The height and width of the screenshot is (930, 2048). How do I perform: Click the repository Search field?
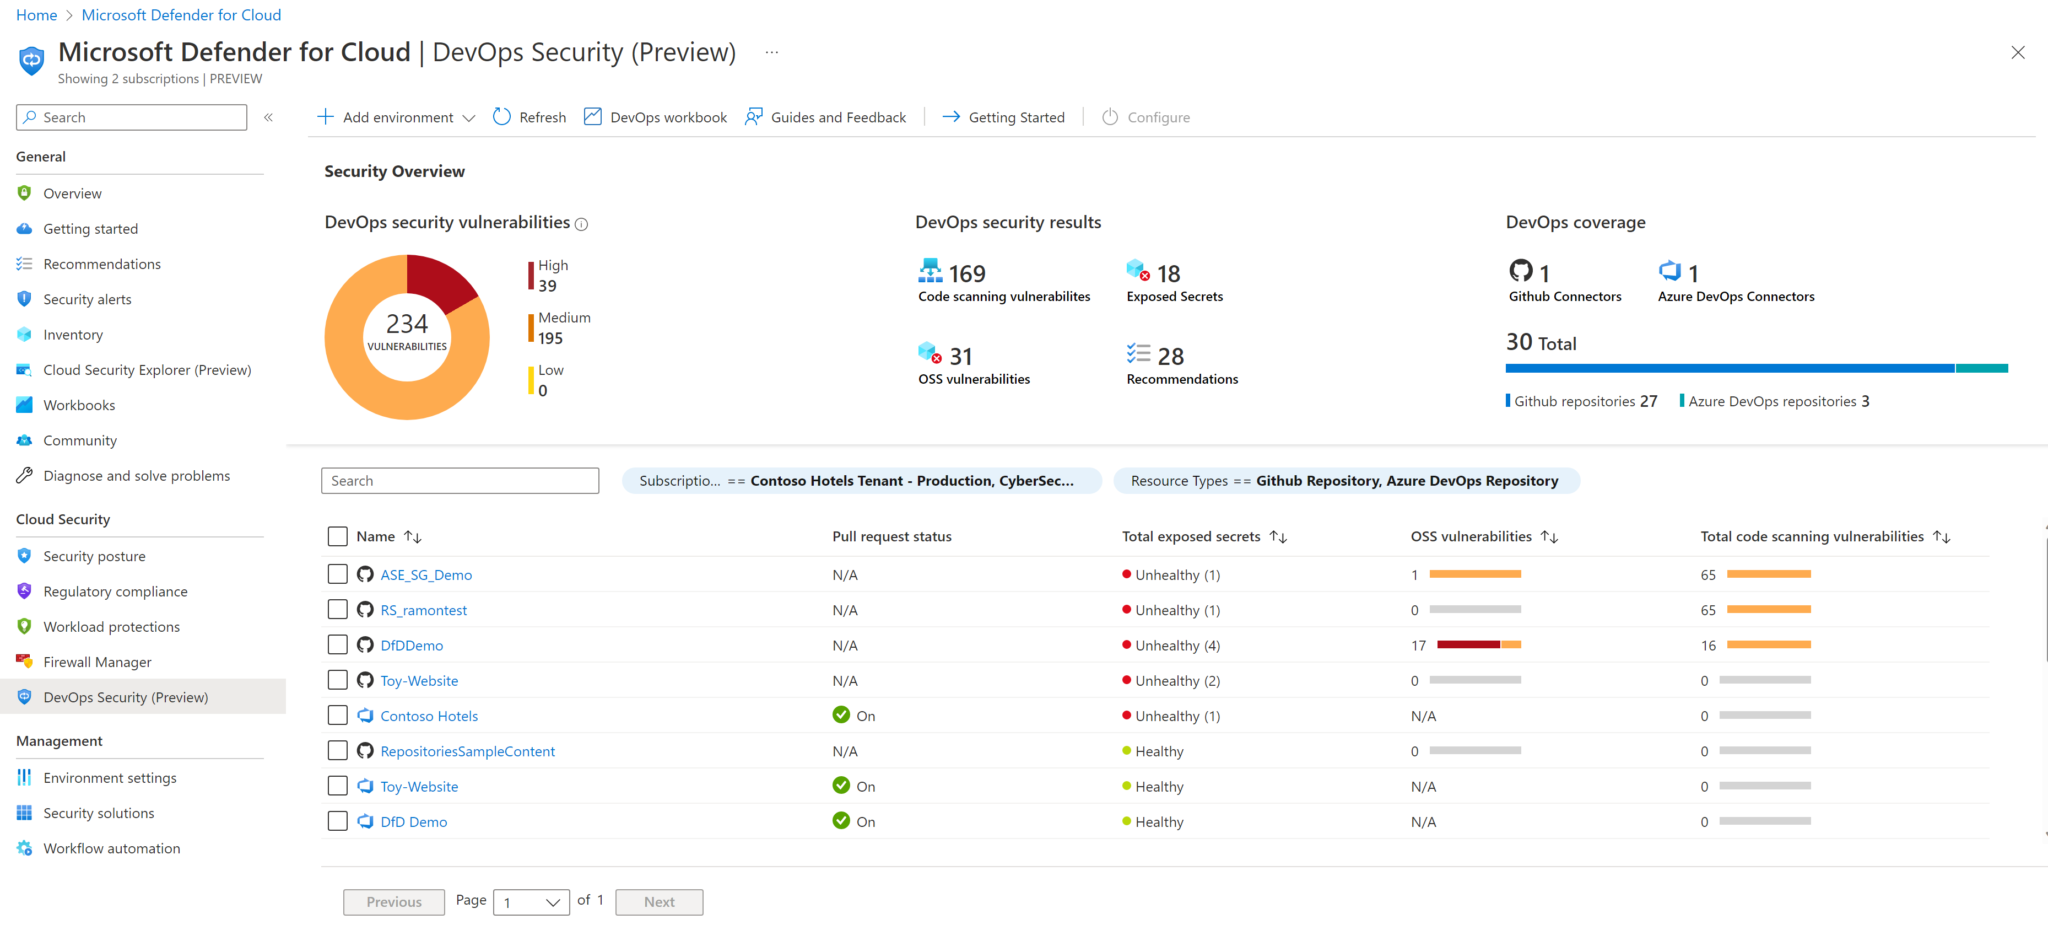click(459, 480)
